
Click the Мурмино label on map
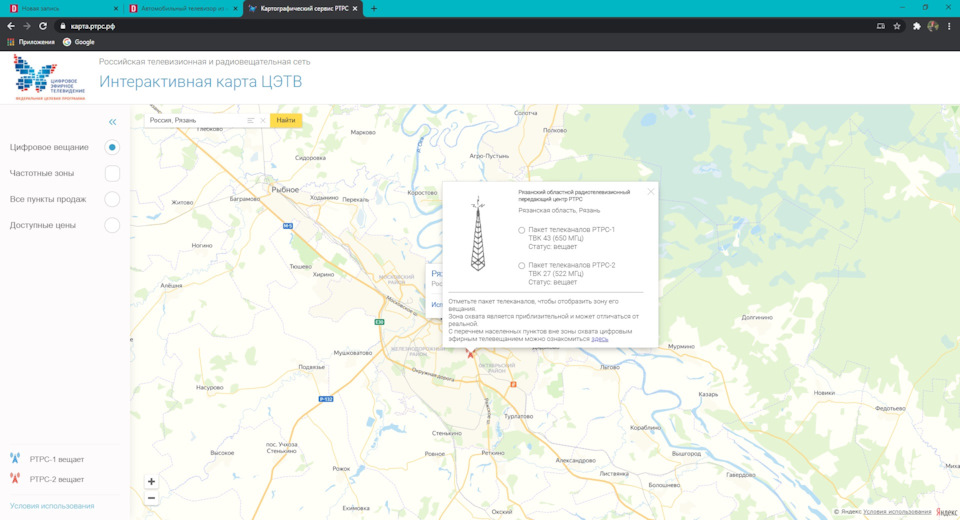[681, 347]
